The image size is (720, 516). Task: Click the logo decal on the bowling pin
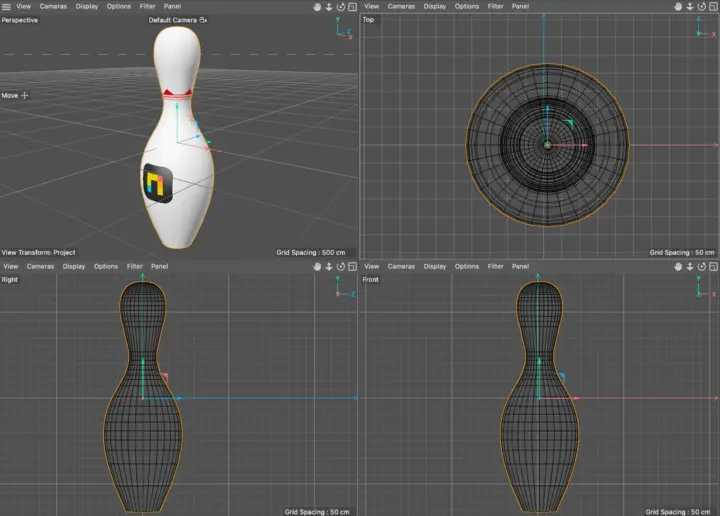point(158,183)
